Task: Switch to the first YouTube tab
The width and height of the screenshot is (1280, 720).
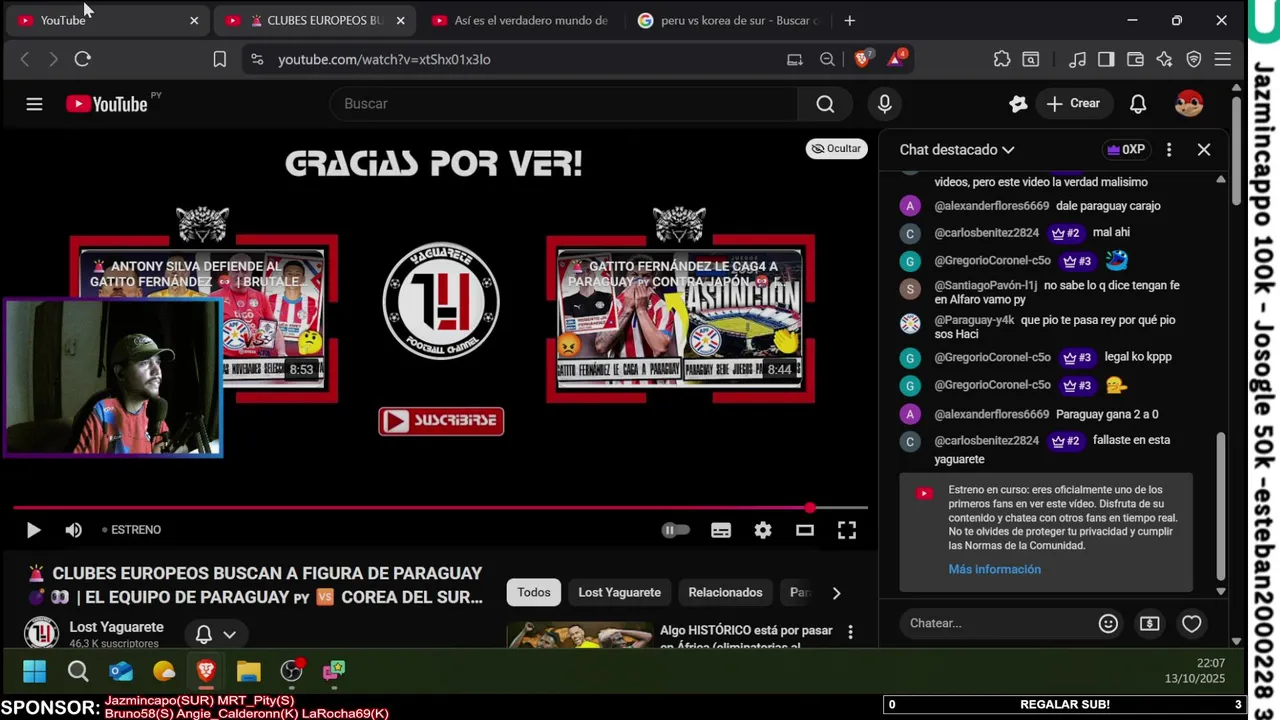Action: pos(107,20)
